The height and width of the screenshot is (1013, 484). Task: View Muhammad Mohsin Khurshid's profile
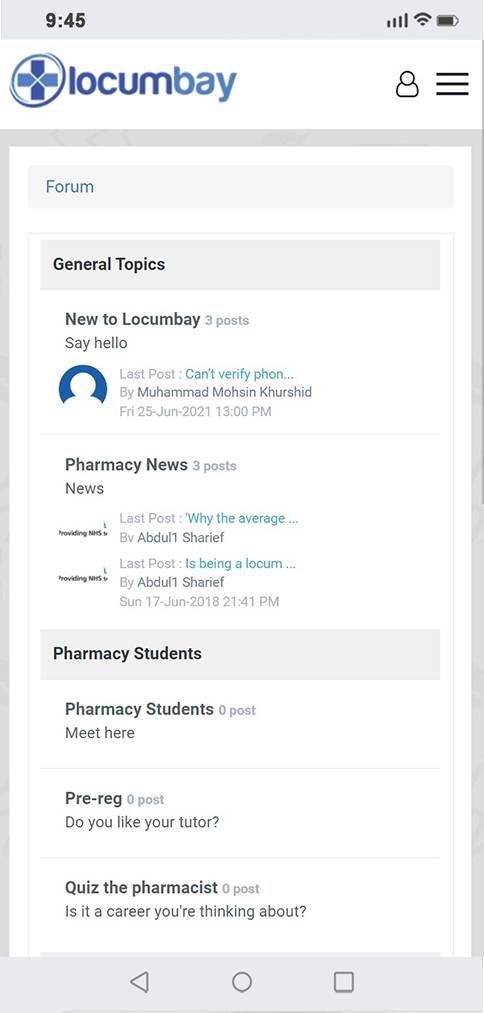tap(224, 392)
